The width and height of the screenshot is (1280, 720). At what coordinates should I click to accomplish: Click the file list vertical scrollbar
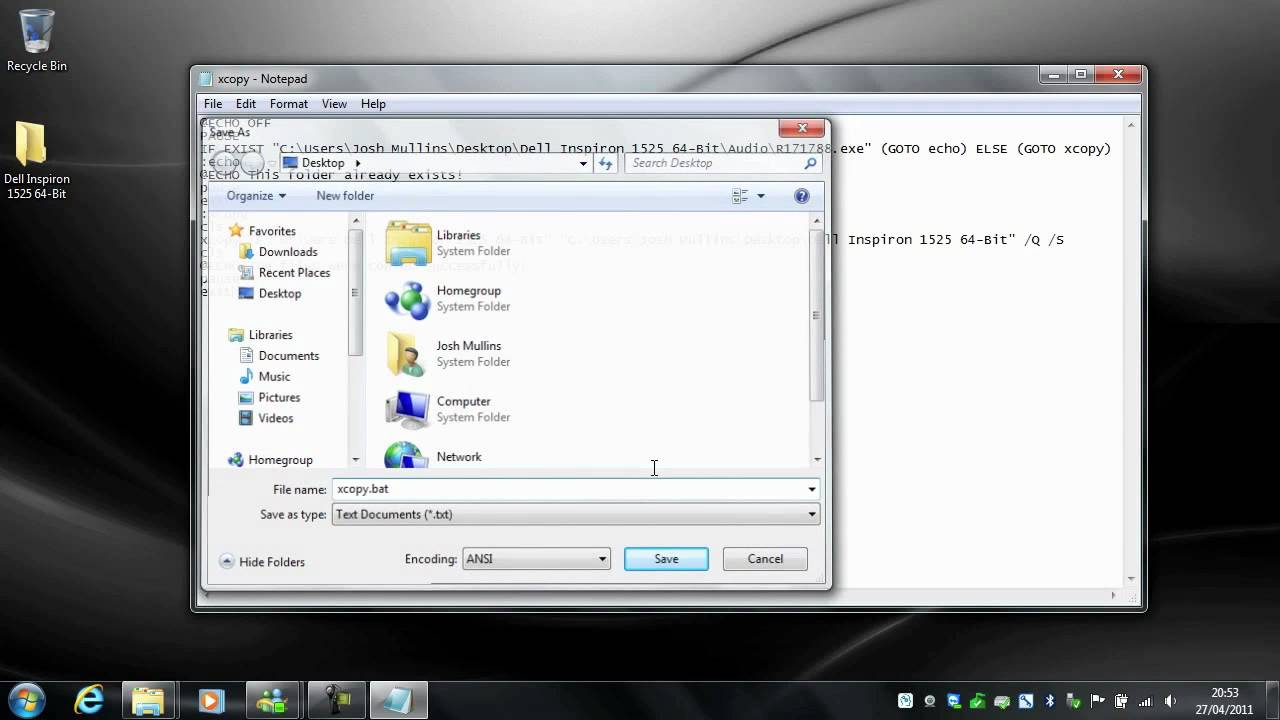816,316
